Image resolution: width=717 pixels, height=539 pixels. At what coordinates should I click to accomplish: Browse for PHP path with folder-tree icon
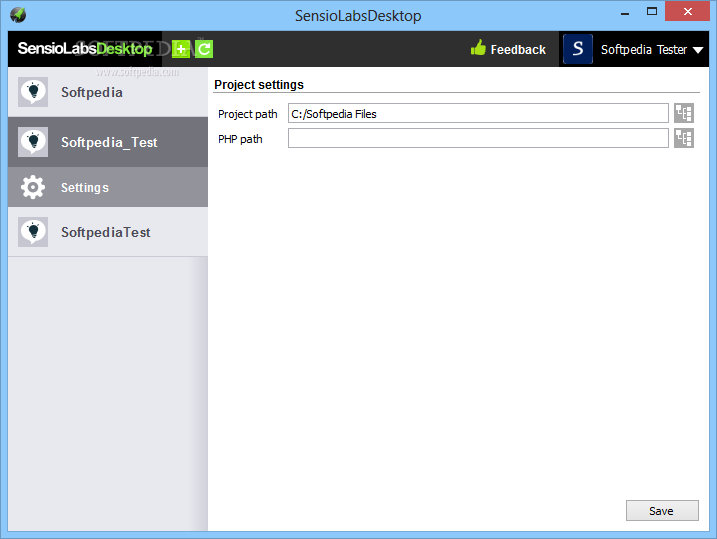684,138
